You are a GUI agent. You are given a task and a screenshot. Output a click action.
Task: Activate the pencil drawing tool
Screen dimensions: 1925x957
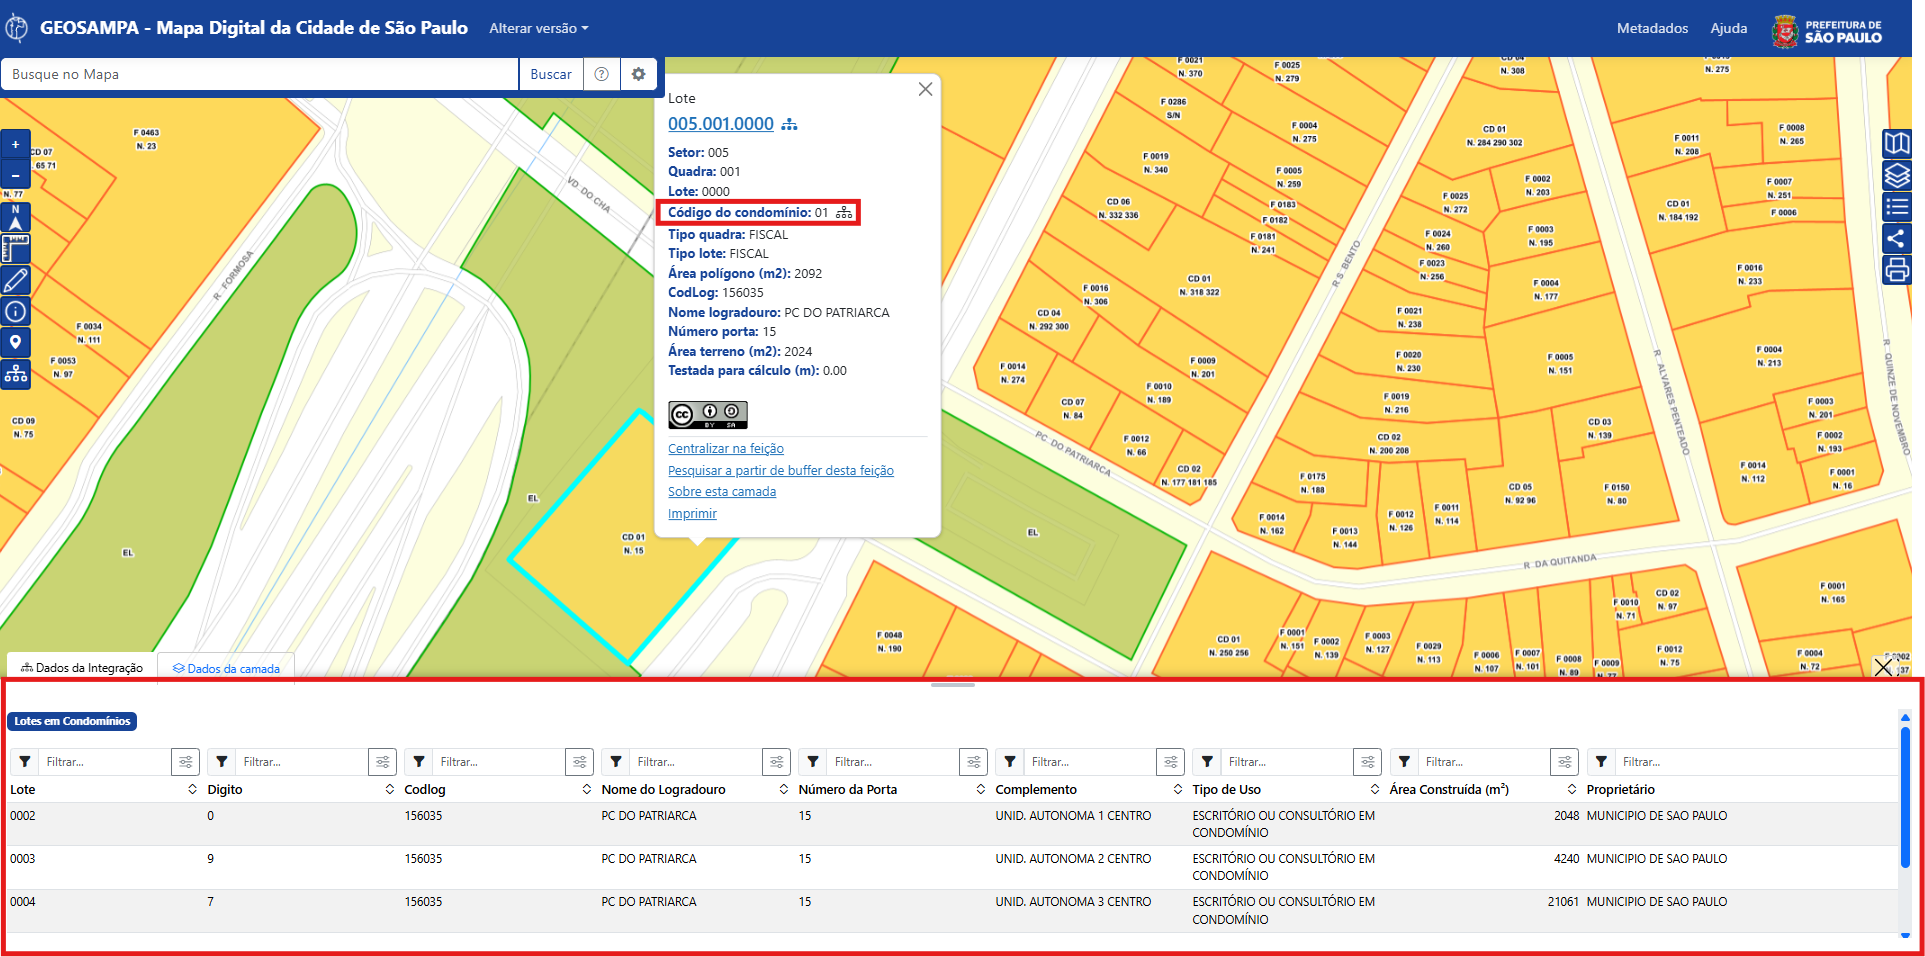(x=15, y=280)
